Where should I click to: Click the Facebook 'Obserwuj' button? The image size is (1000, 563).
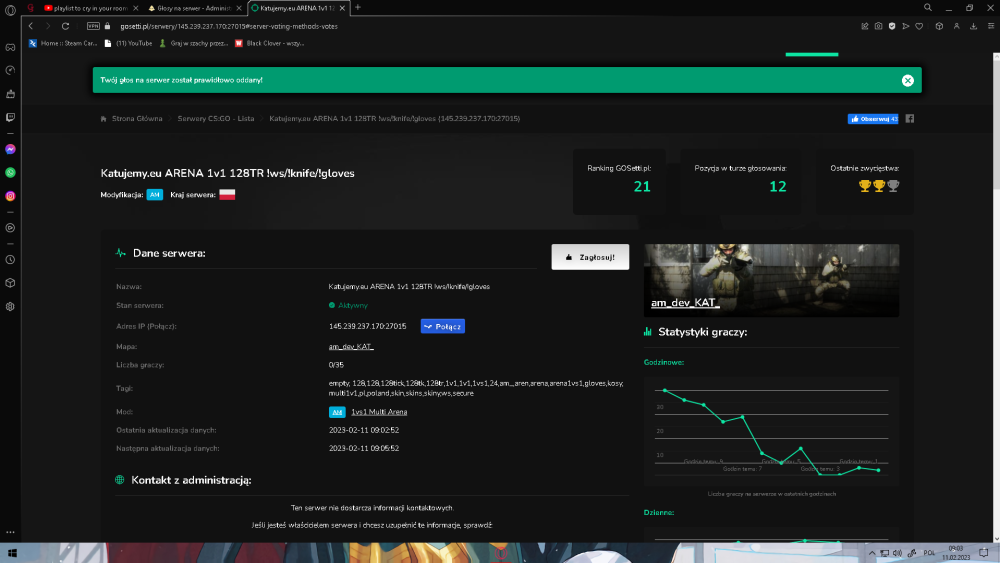(872, 119)
